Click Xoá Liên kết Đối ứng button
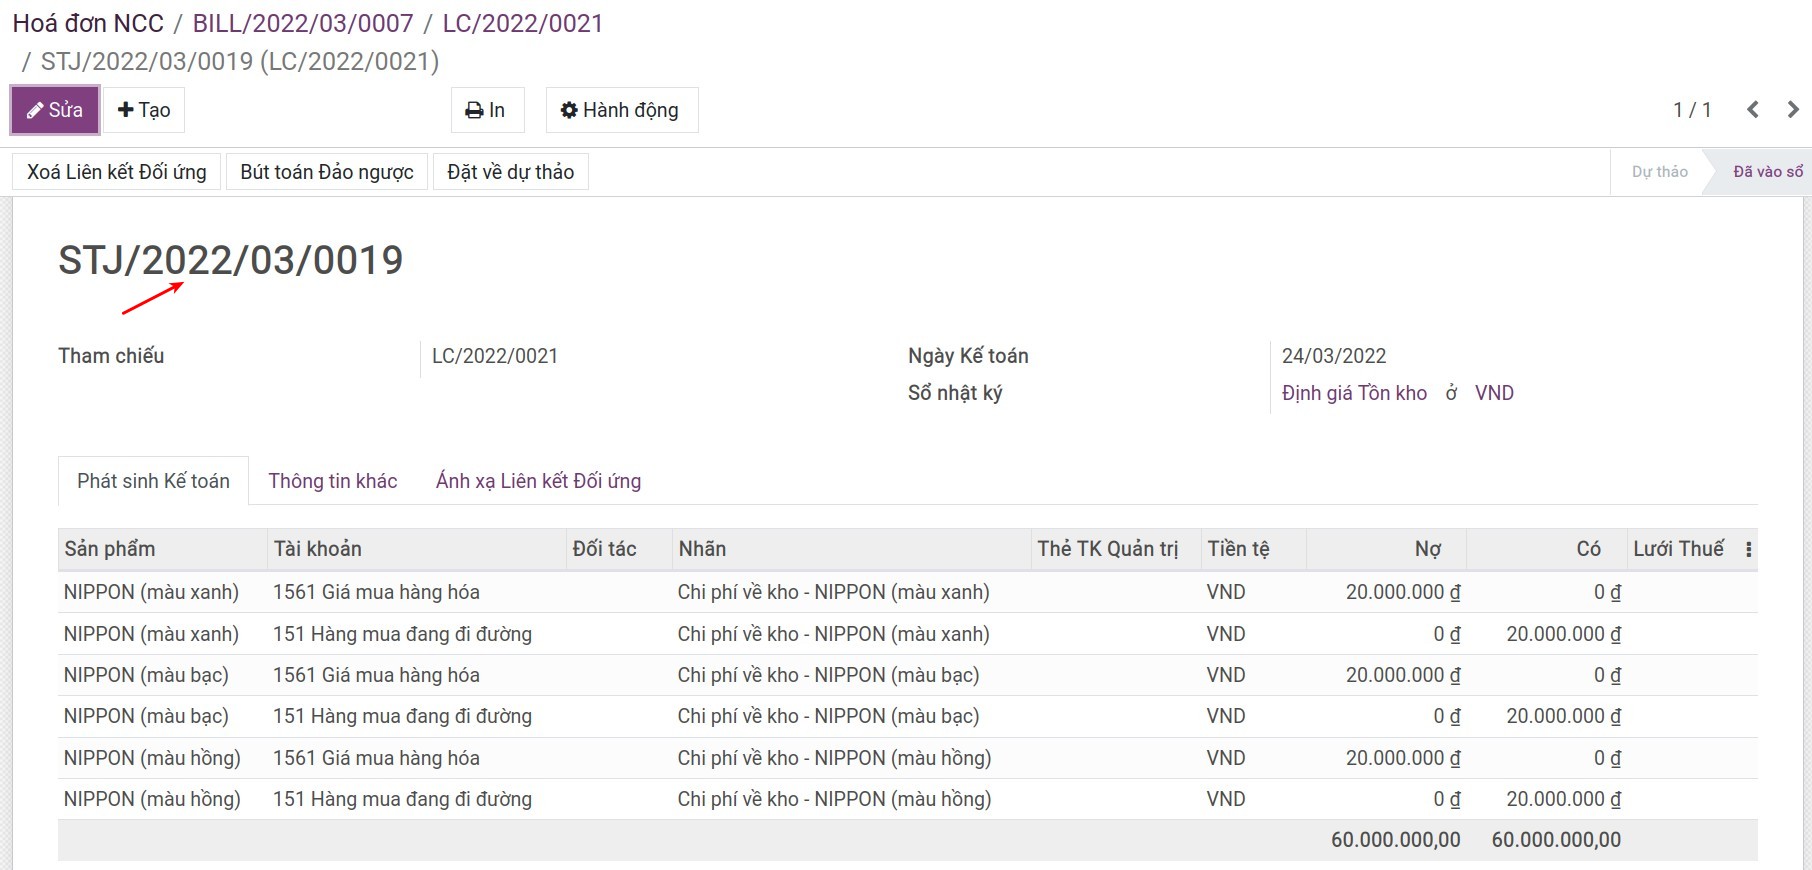1812x870 pixels. coord(116,172)
